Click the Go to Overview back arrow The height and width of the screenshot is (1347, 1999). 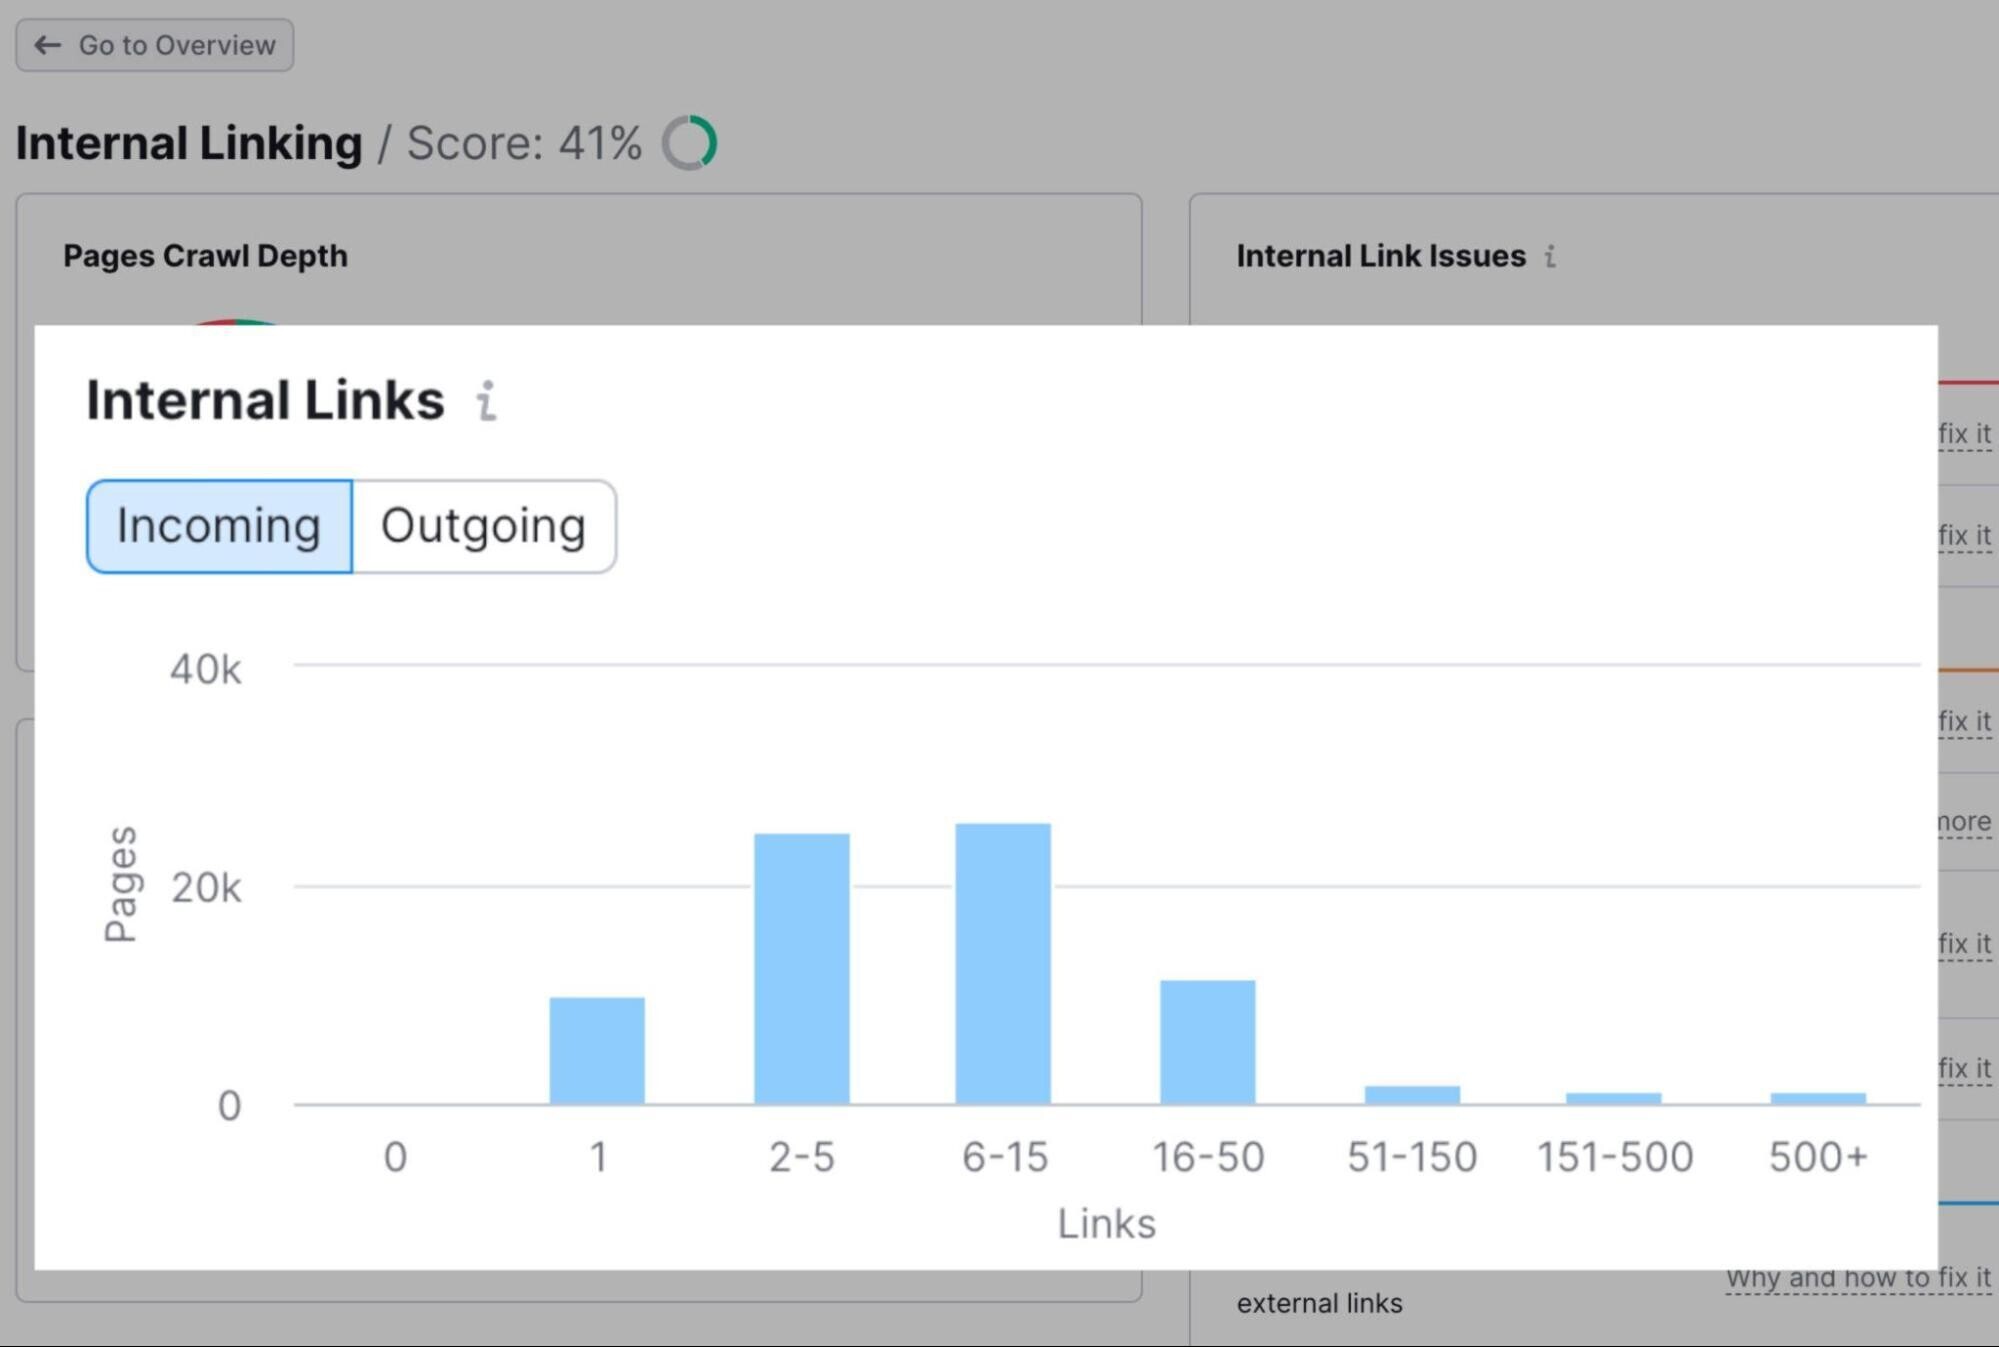(47, 45)
